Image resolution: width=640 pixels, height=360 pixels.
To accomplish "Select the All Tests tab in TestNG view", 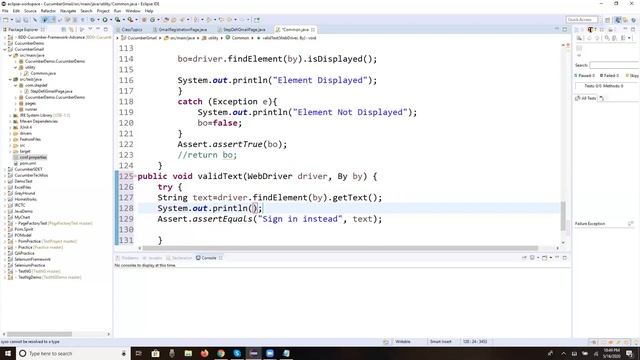I will click(x=586, y=98).
